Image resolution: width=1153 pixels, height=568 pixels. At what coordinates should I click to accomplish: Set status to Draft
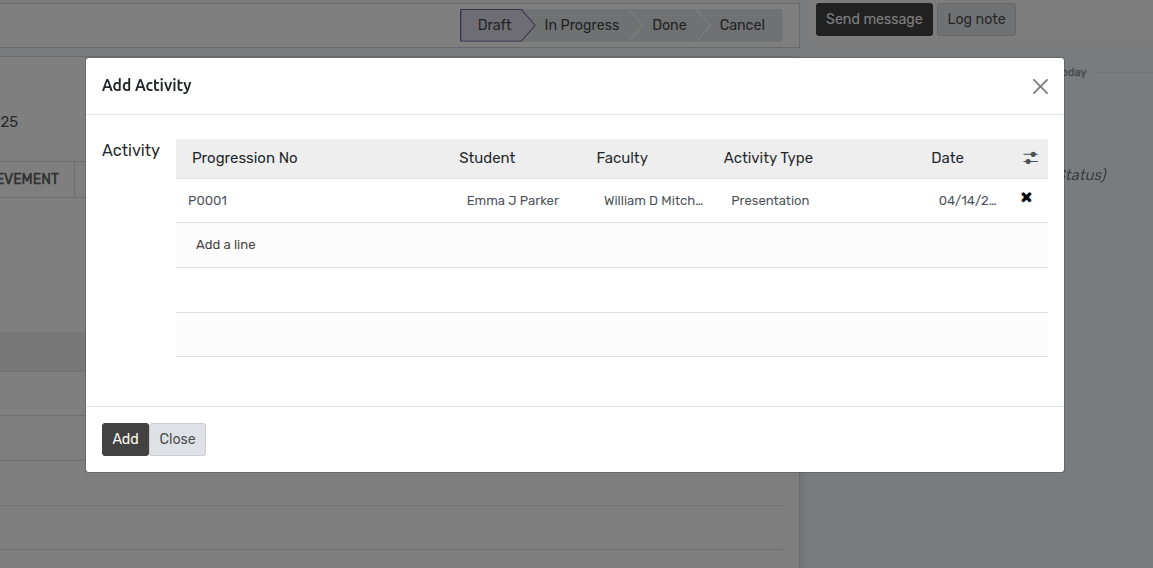click(494, 25)
